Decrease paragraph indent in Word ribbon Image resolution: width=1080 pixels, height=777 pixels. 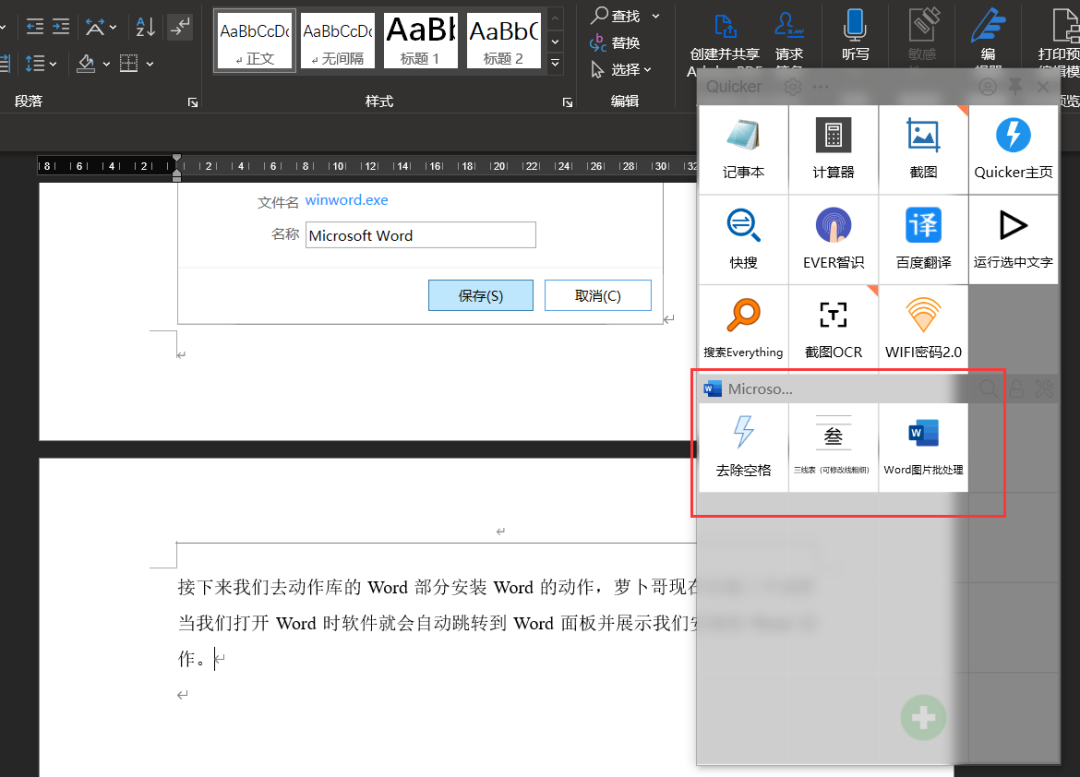click(34, 27)
